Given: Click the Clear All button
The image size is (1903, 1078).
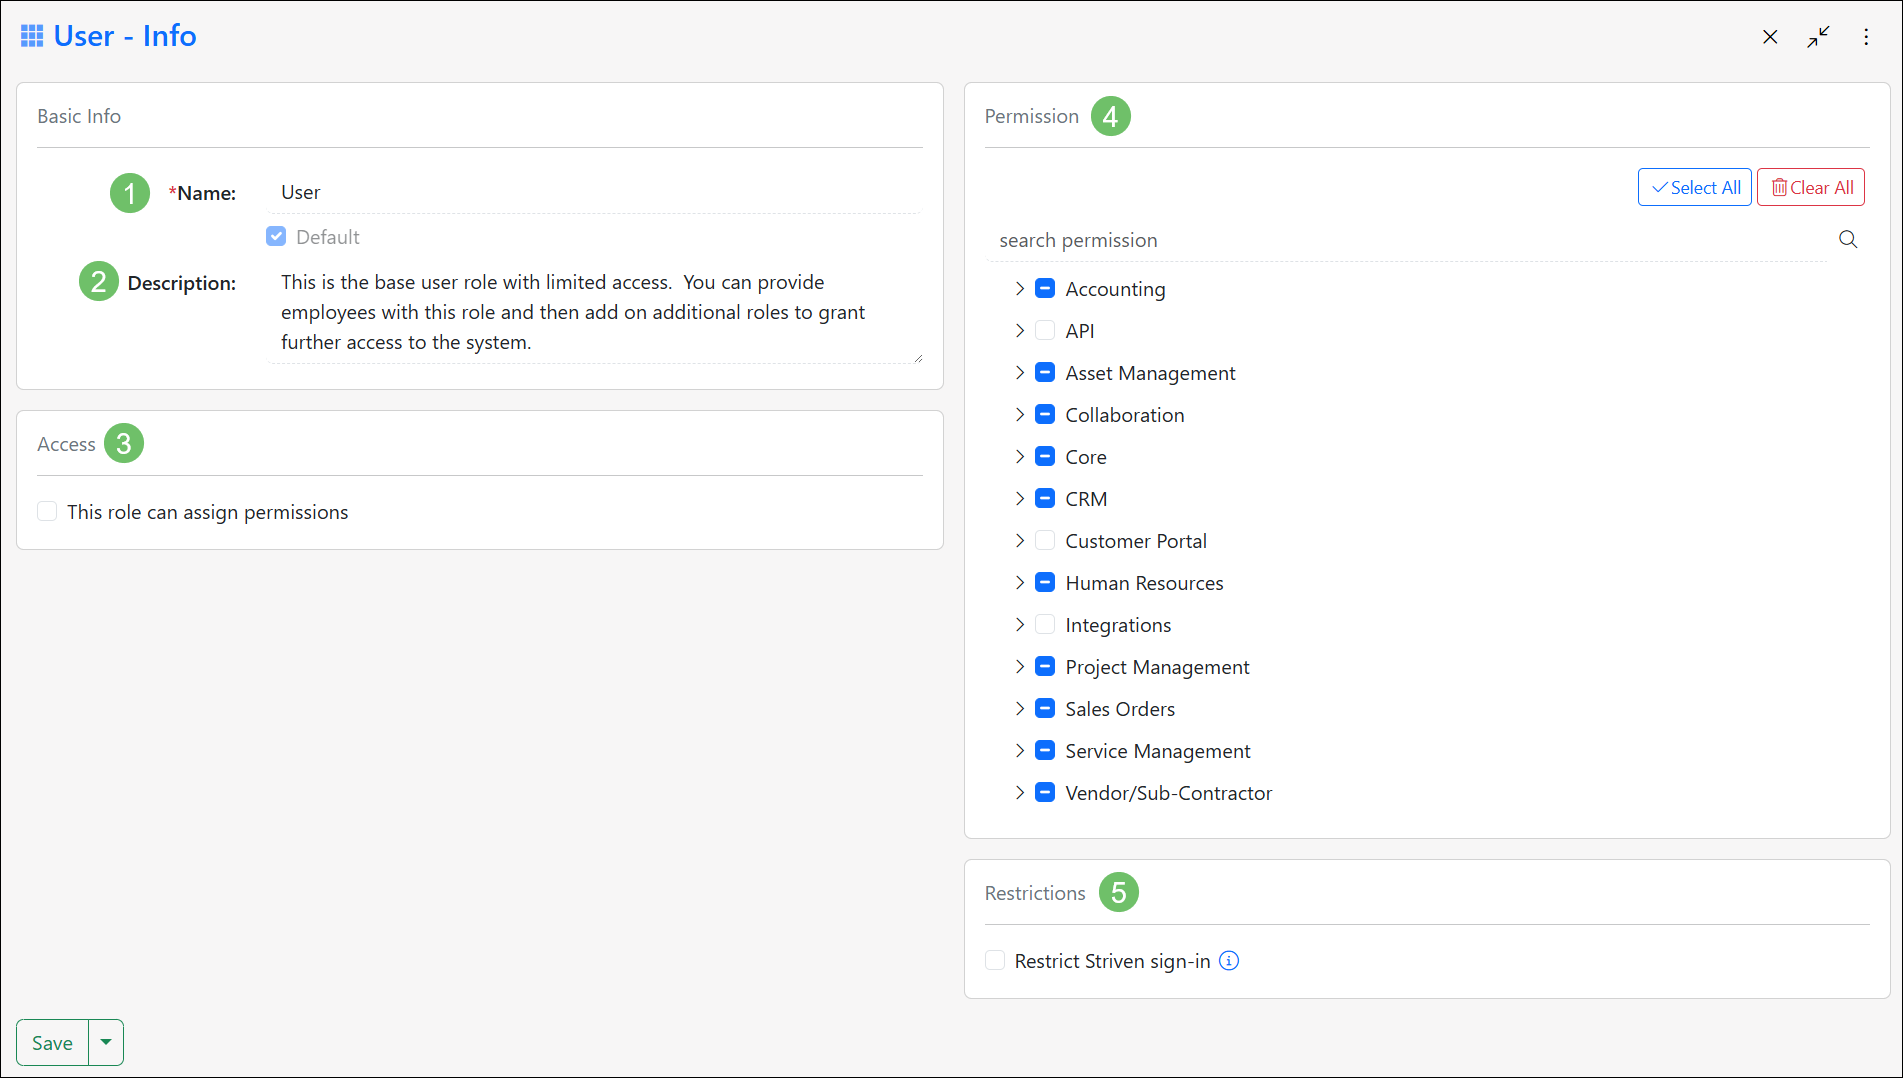Looking at the screenshot, I should [x=1810, y=187].
